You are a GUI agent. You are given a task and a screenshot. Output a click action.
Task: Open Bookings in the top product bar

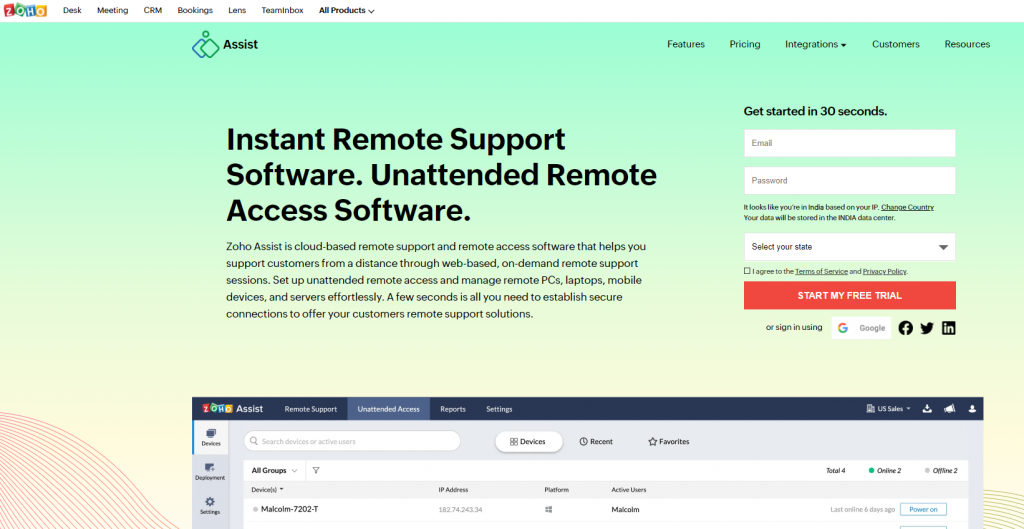coord(195,10)
